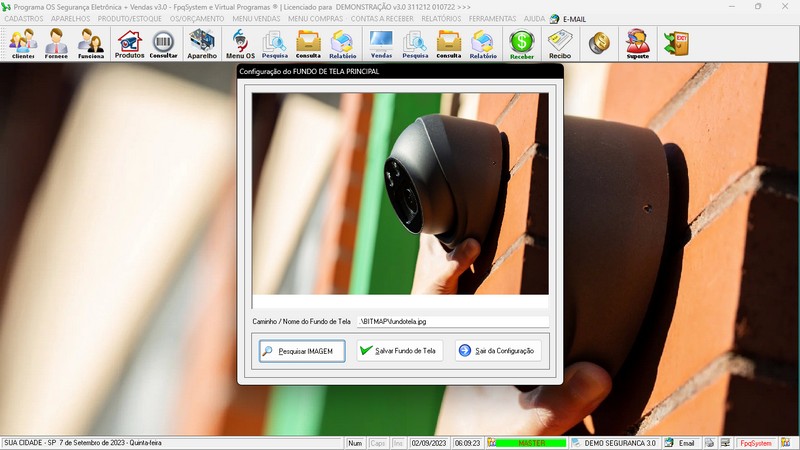
Task: Click the Aparelho devices icon
Action: coord(202,43)
